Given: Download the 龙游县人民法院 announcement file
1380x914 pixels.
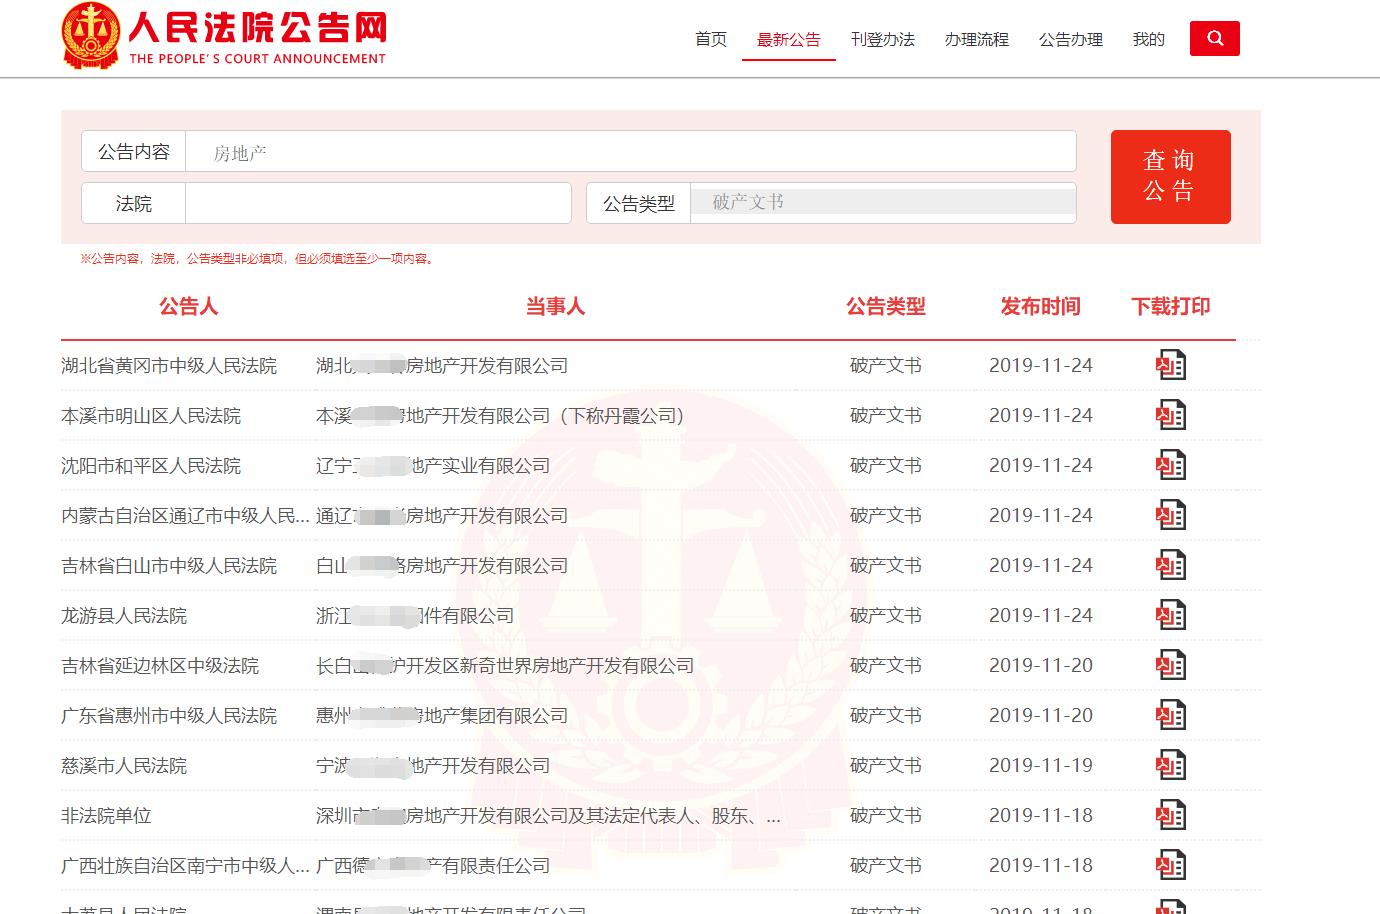Looking at the screenshot, I should [1170, 614].
